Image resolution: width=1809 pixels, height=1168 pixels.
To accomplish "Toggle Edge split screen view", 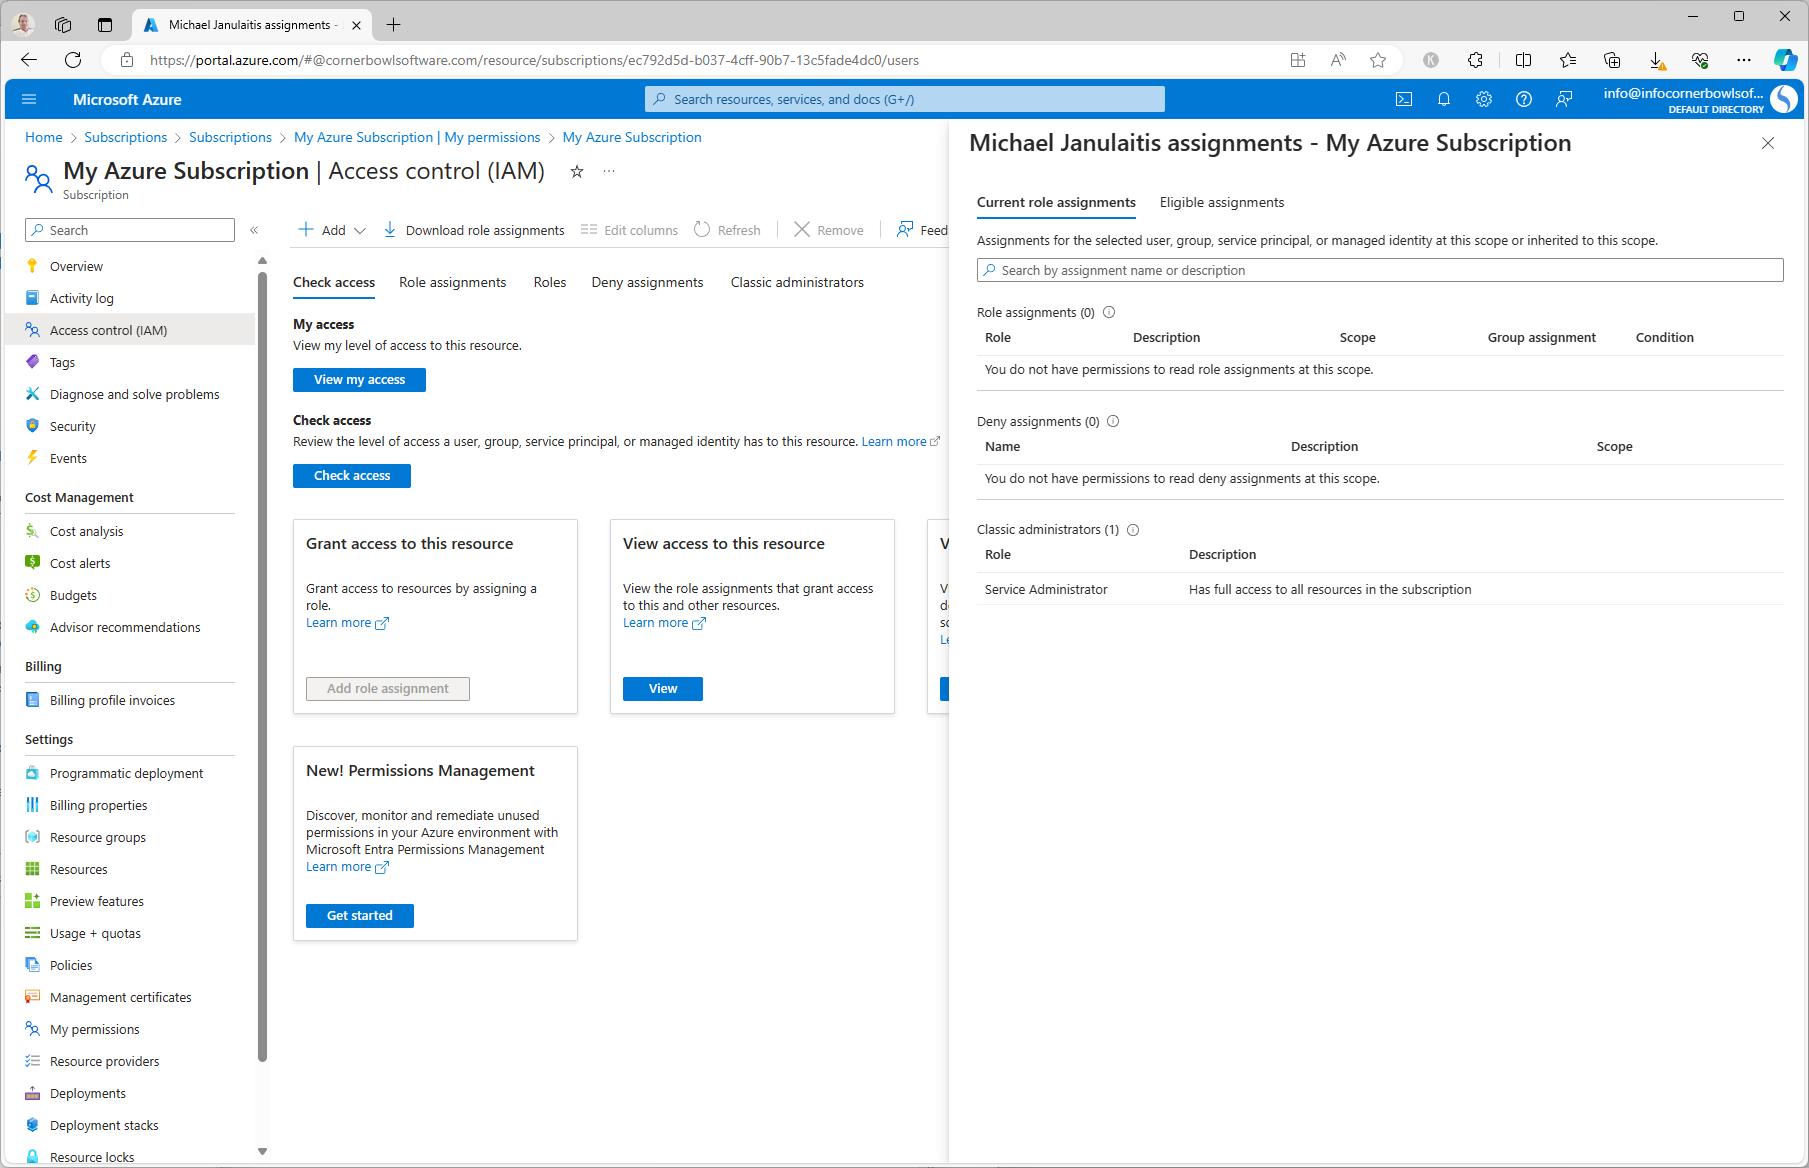I will pos(1523,60).
